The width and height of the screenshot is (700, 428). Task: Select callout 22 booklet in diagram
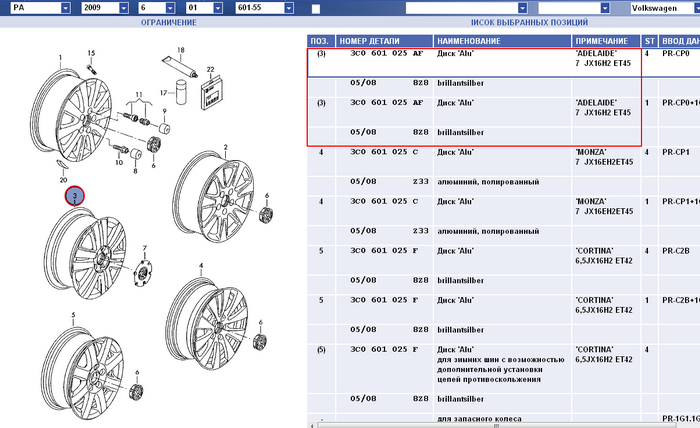(210, 70)
